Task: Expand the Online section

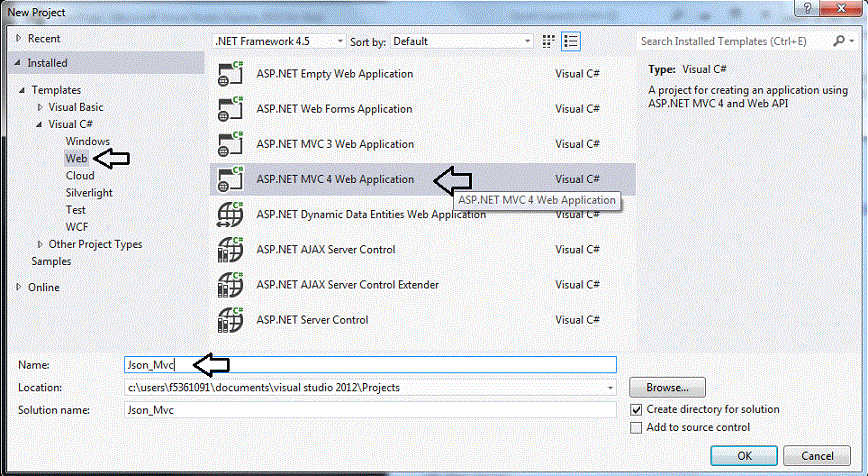Action: 19,287
